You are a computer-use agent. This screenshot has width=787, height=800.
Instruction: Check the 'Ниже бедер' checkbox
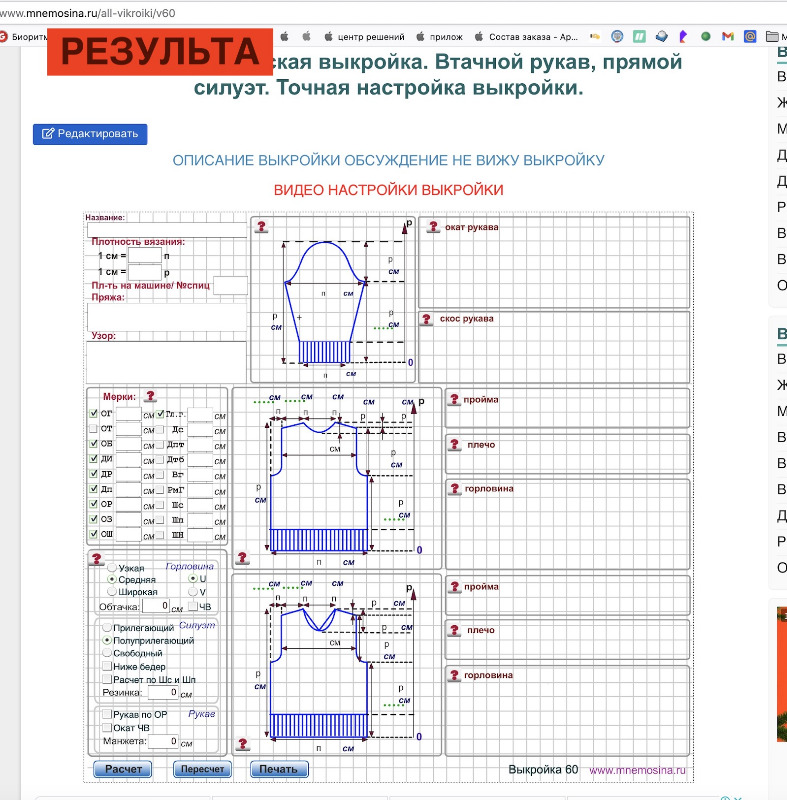pyautogui.click(x=108, y=666)
